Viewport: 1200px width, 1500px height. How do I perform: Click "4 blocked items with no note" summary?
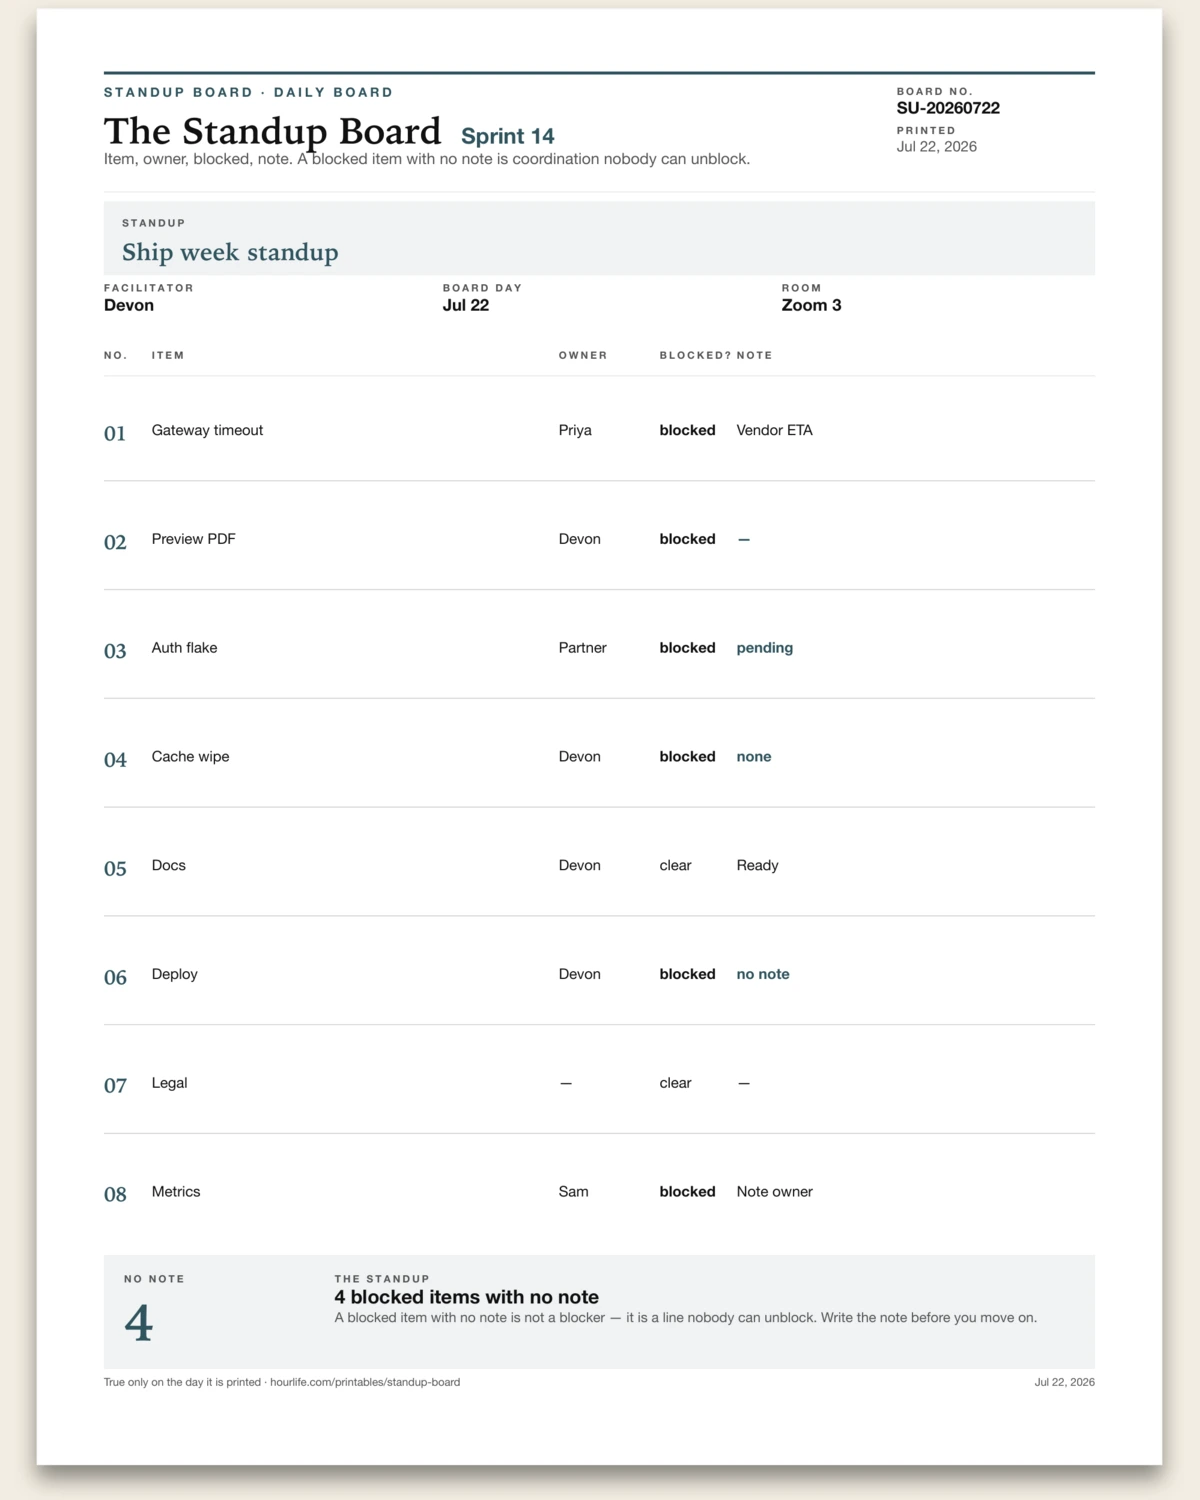(467, 1297)
